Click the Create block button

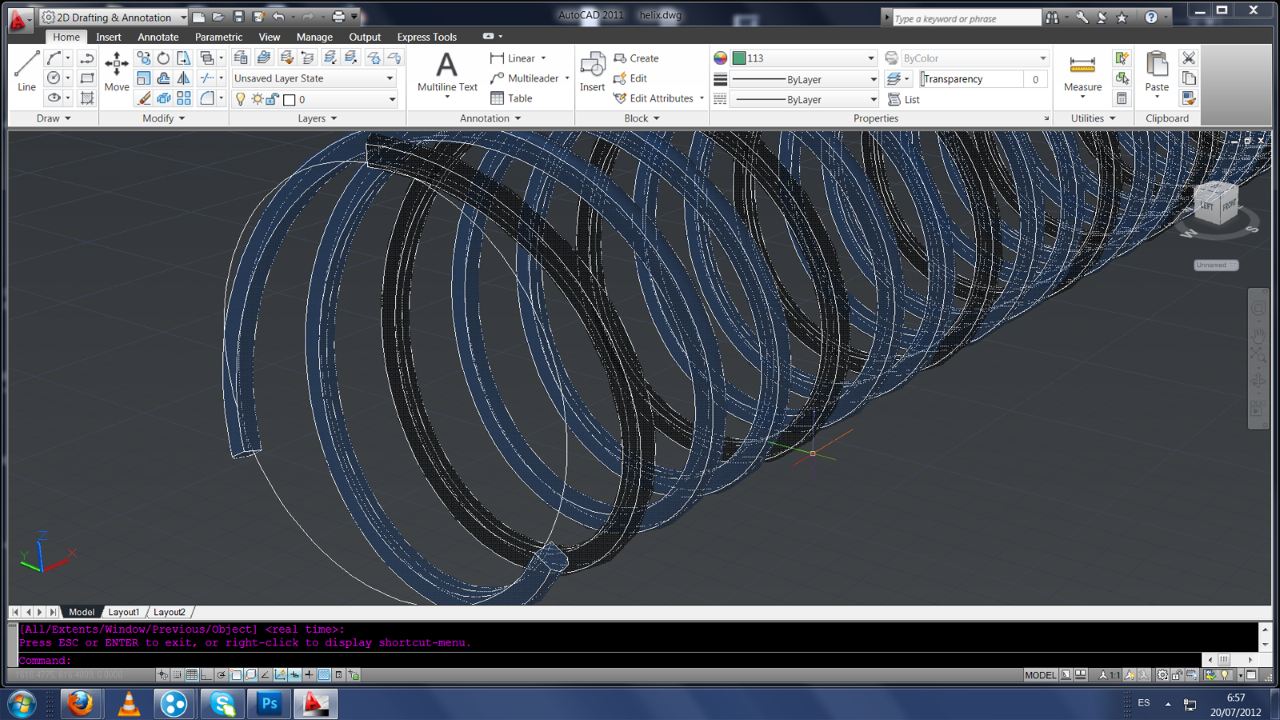(x=636, y=58)
